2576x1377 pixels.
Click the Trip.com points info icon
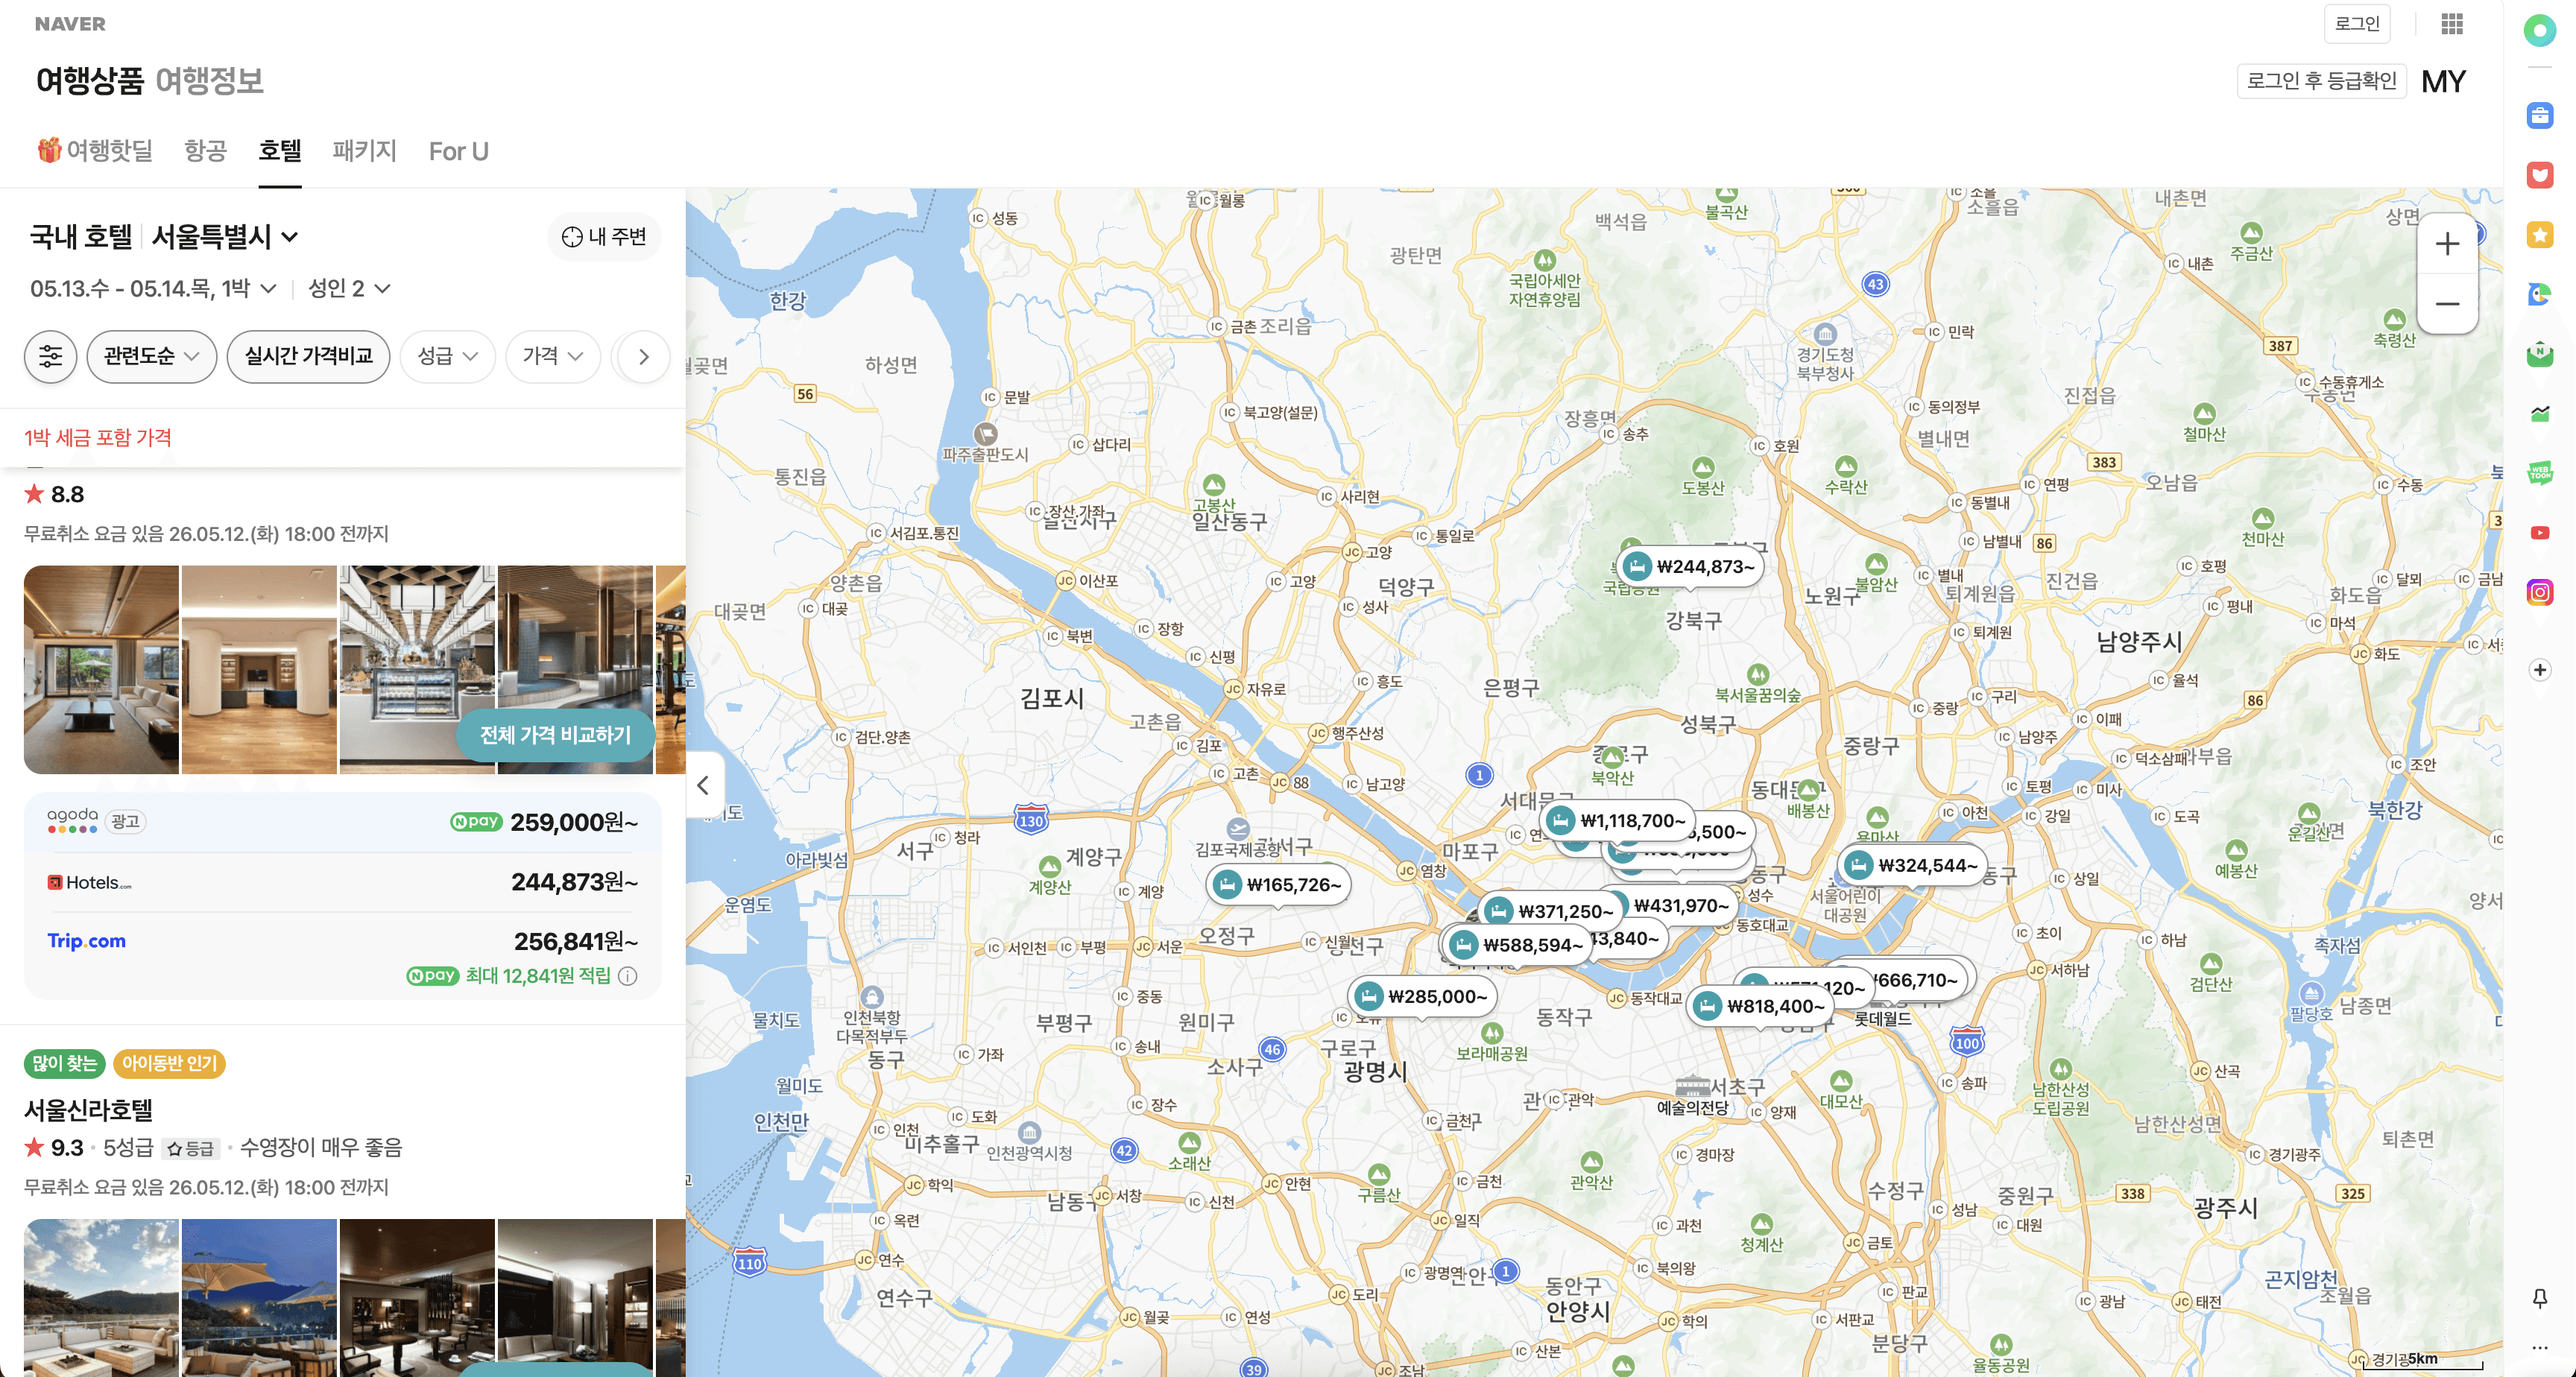point(628,976)
